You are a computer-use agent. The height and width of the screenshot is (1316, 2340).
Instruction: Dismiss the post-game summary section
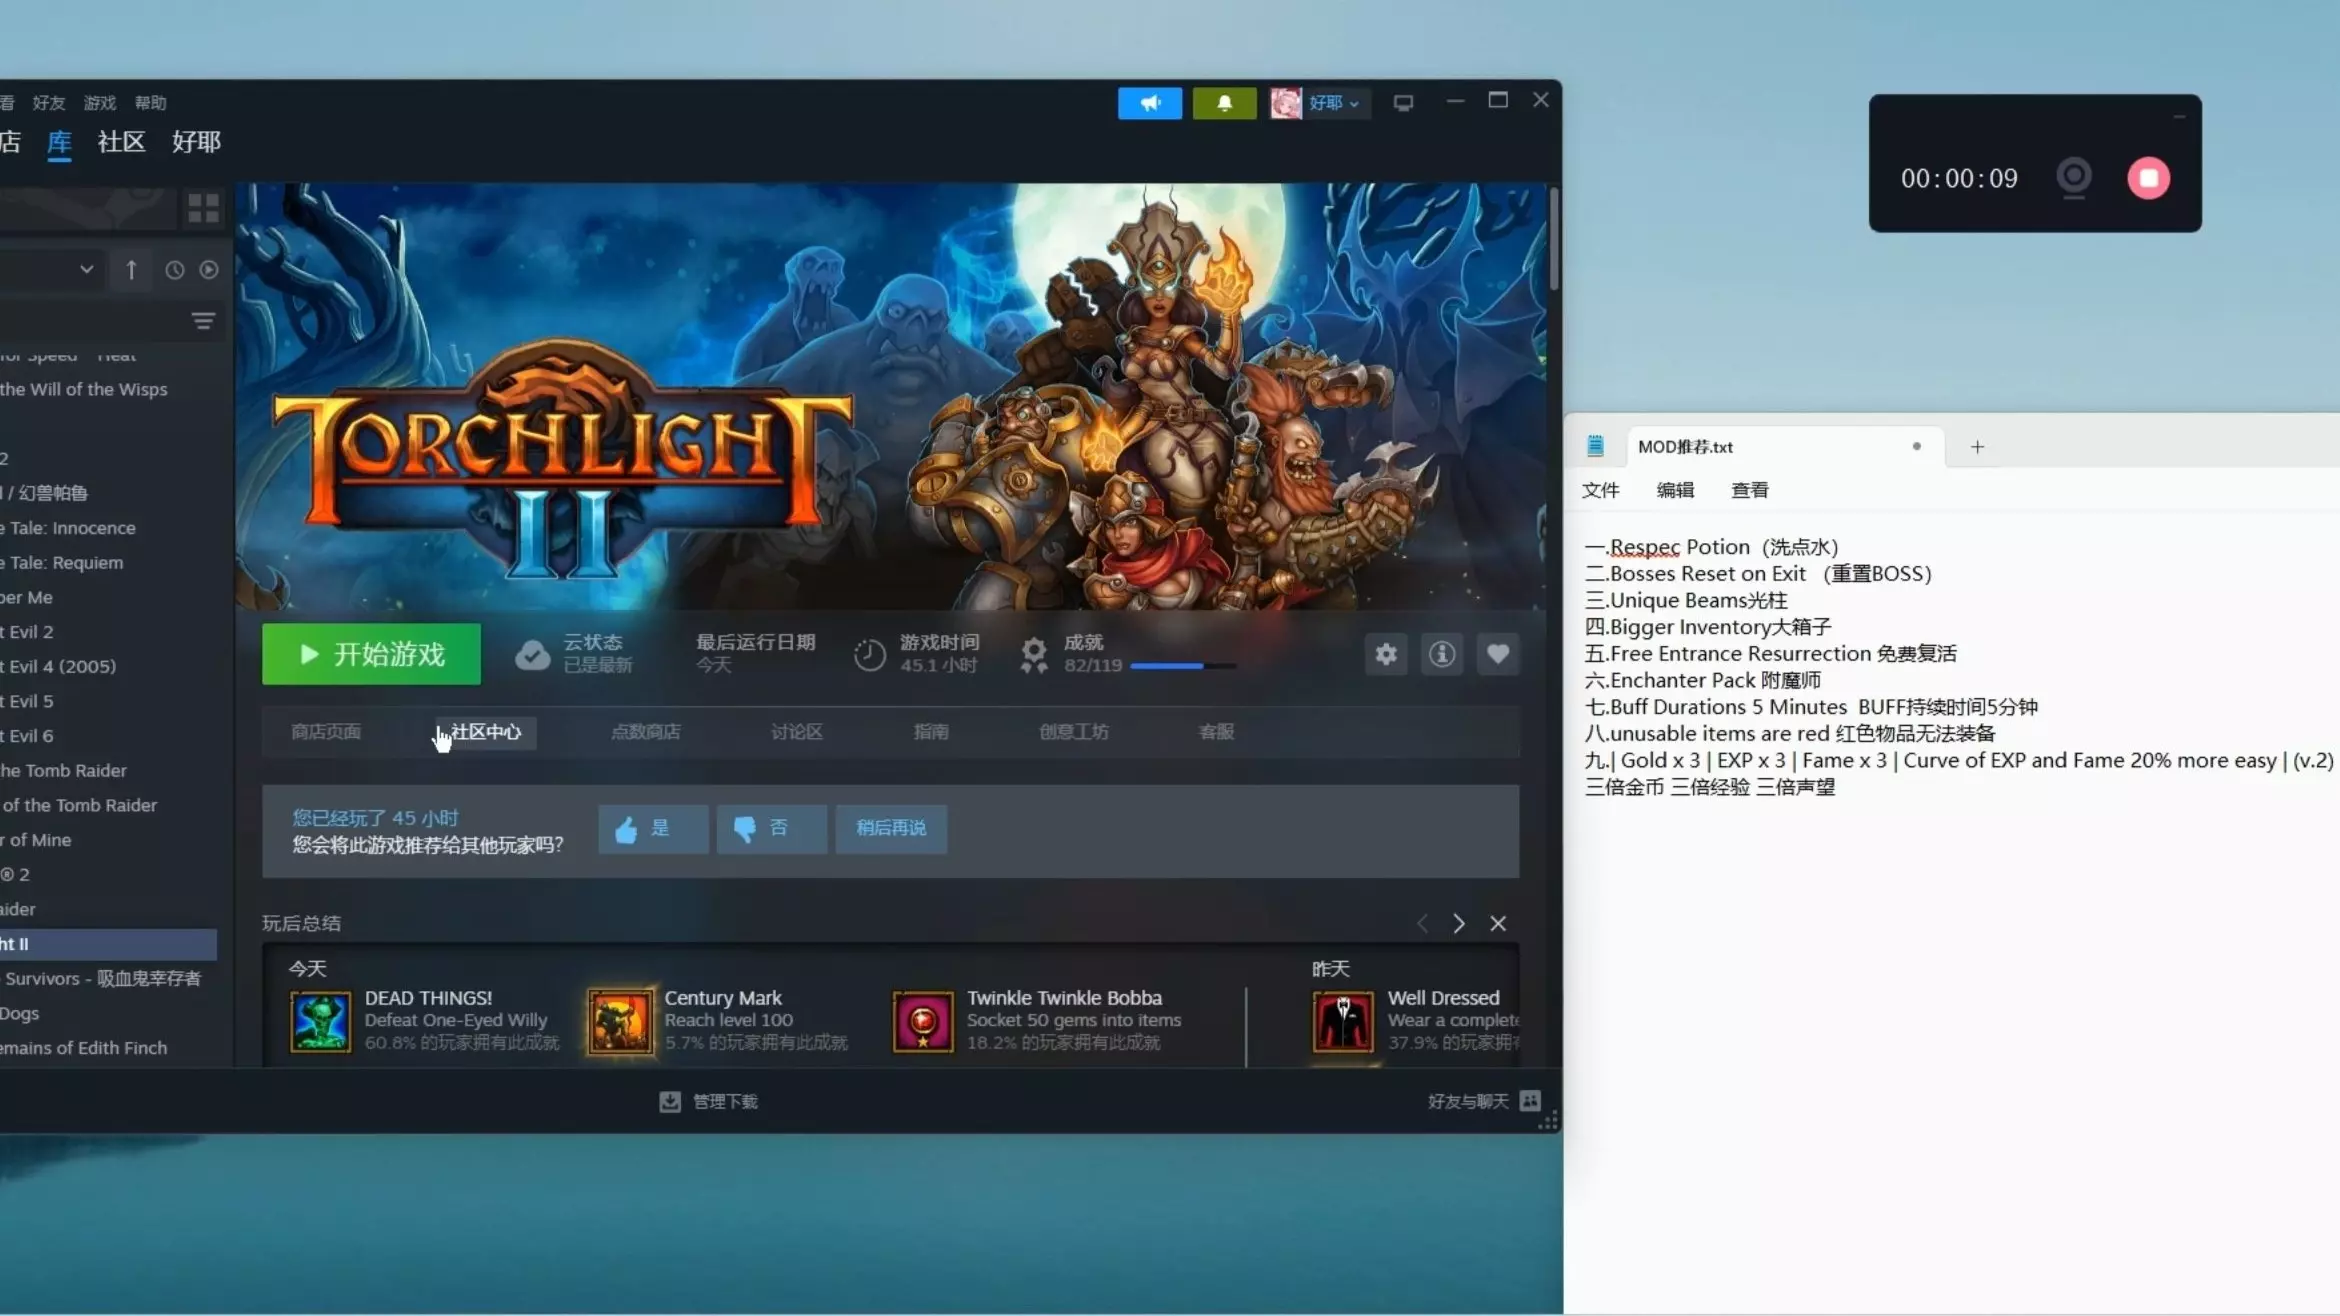point(1498,923)
